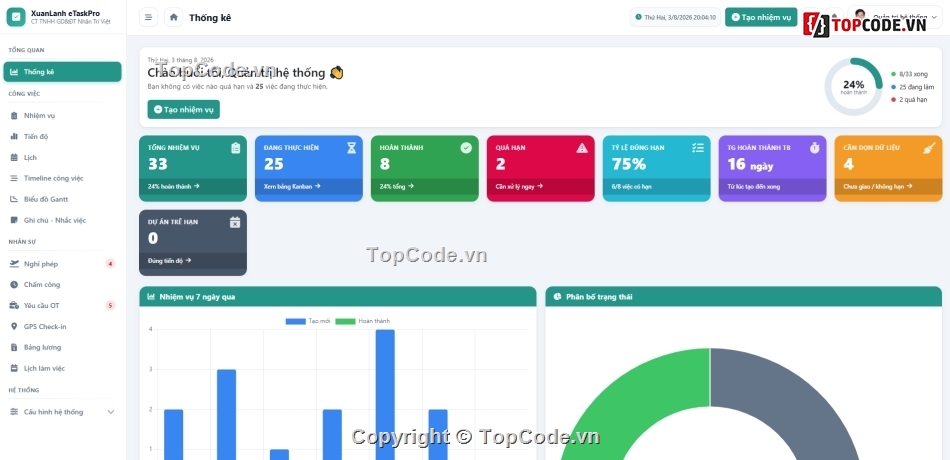Click the 24% hoàn thành progress ring
Viewport: 950px width, 460px height.
[x=854, y=87]
